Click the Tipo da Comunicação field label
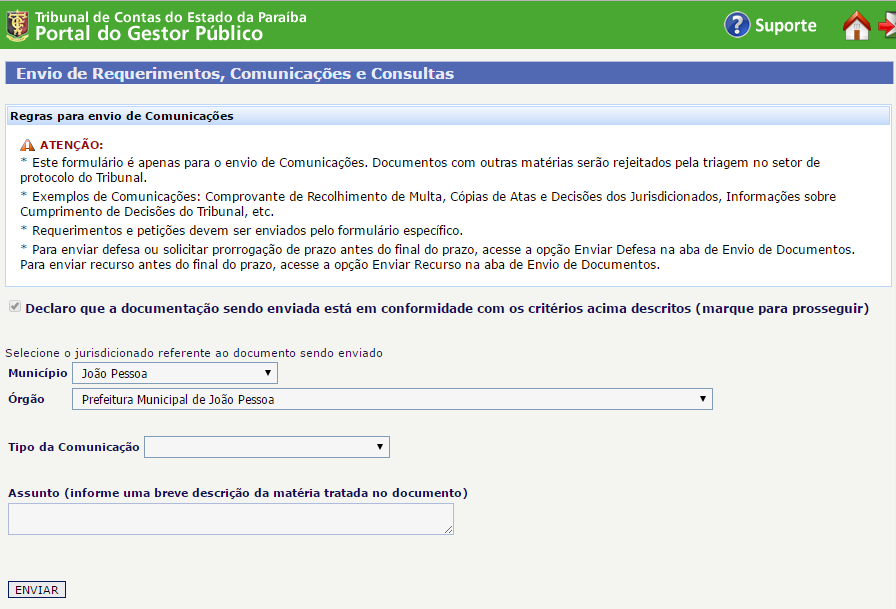Screen dimensions: 896x609 pyautogui.click(x=74, y=447)
